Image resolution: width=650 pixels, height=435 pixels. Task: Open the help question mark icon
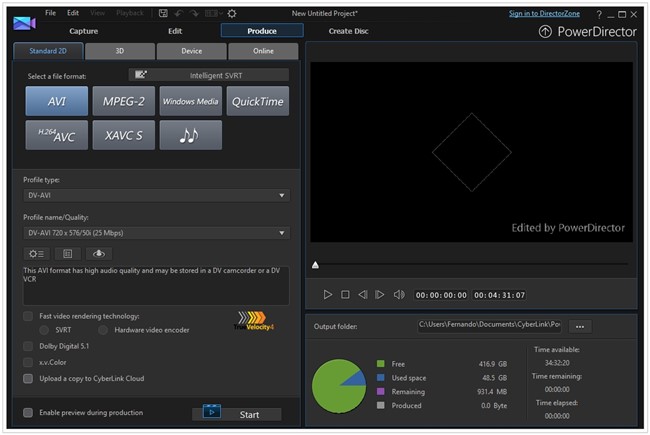click(x=599, y=15)
